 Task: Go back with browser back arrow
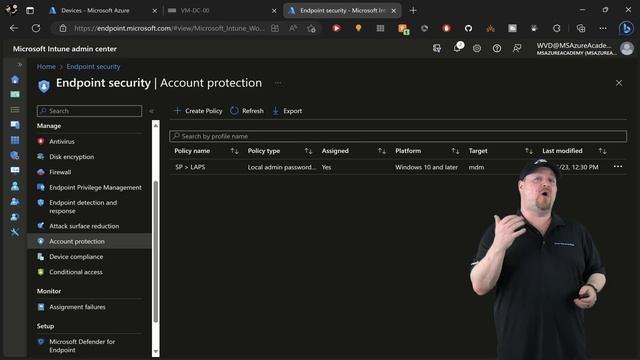14,28
